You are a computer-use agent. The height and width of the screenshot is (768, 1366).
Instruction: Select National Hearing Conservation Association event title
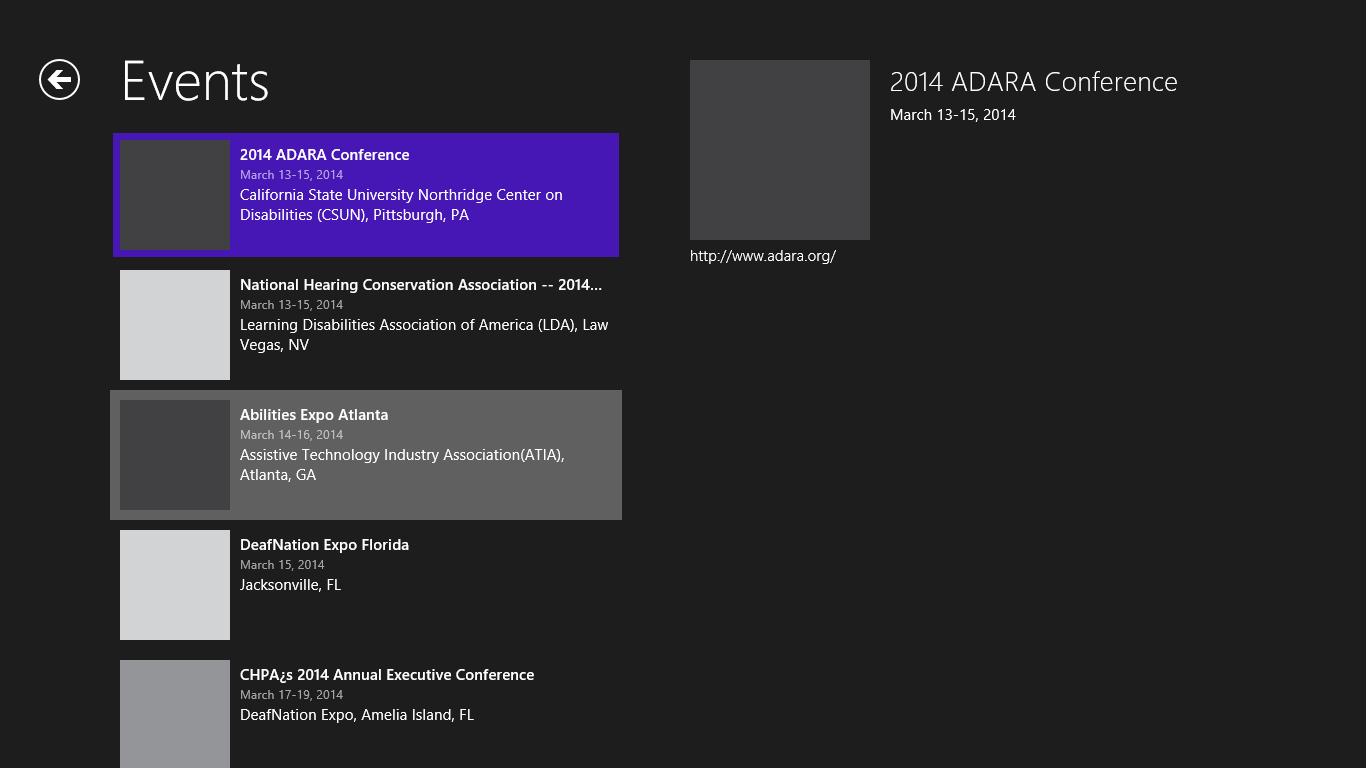421,285
